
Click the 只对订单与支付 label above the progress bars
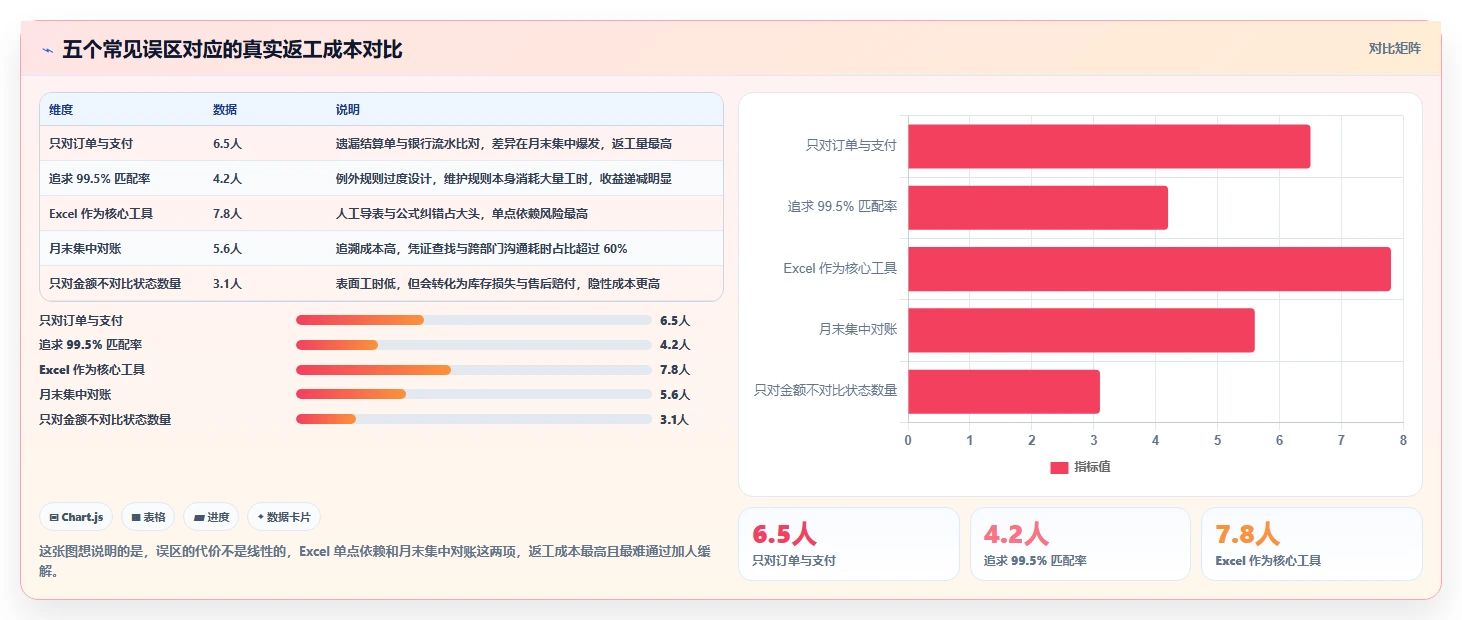[x=81, y=321]
